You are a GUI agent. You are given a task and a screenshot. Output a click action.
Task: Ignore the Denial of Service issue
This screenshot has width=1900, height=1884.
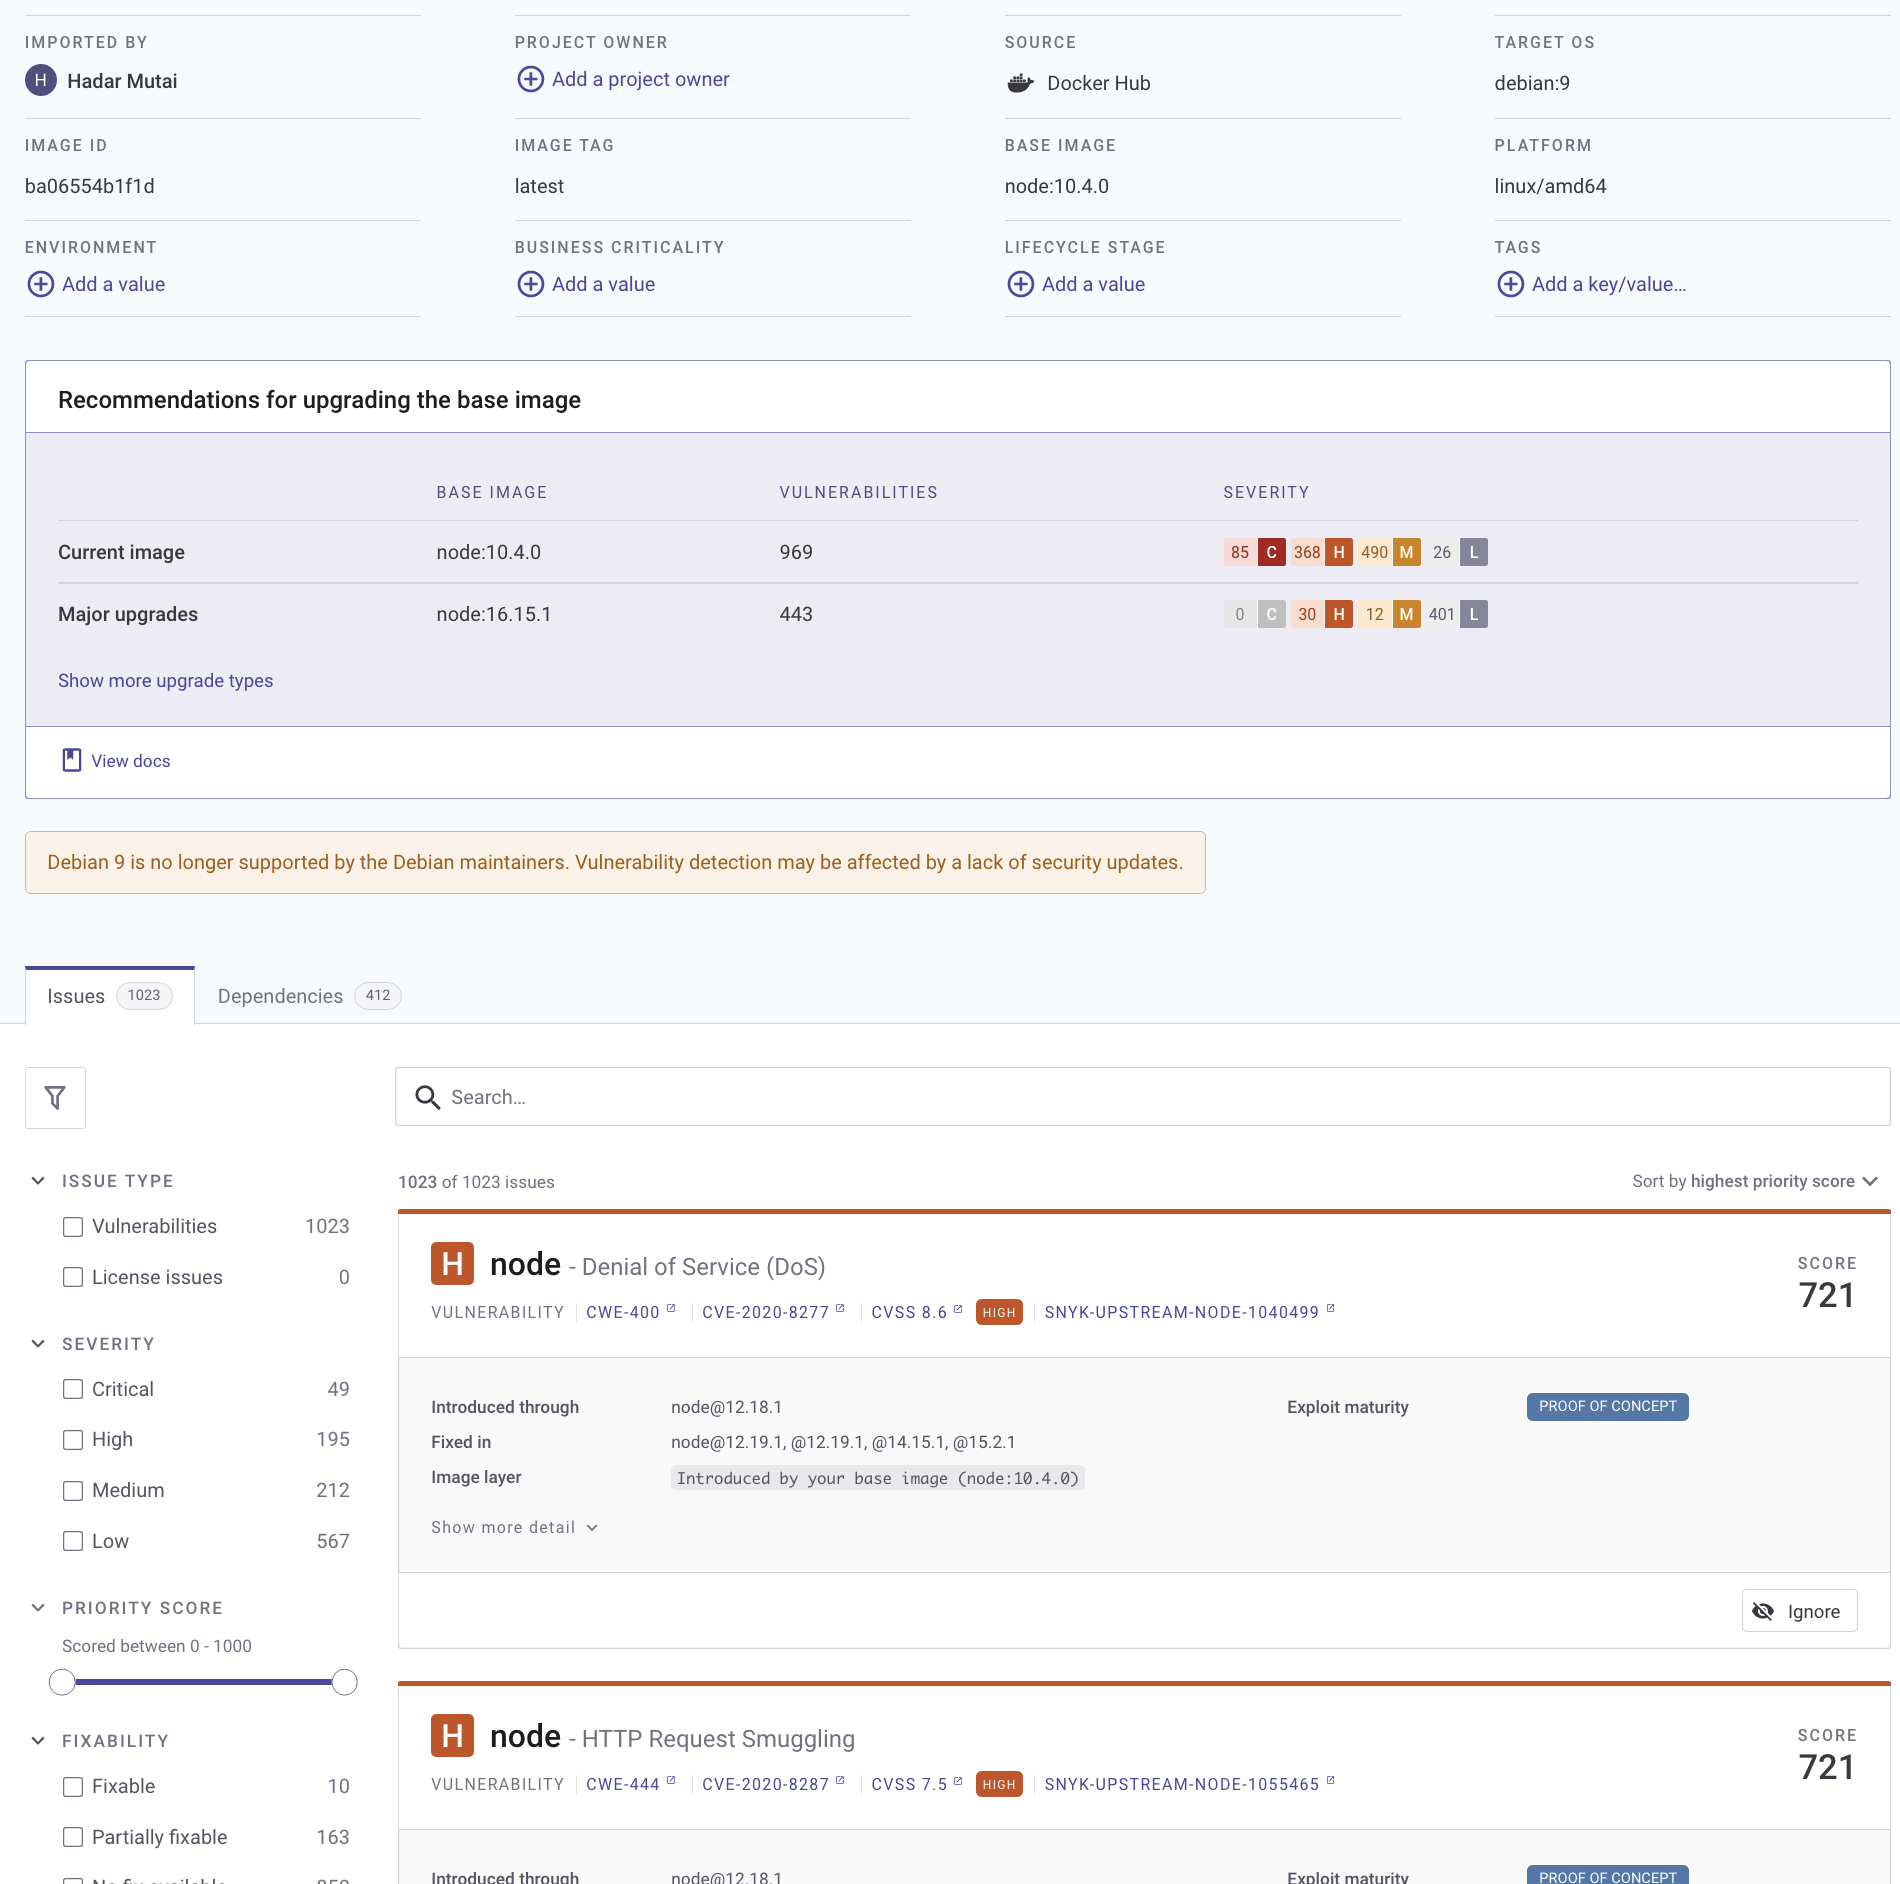pos(1798,1610)
